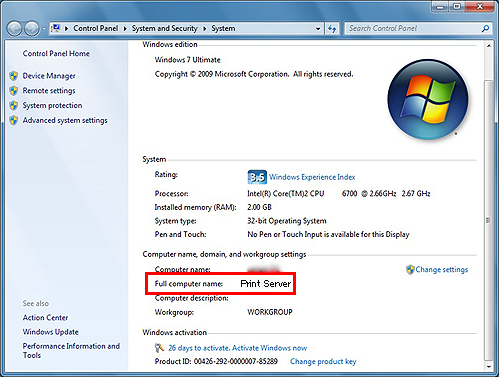Select the System and Security breadcrumb
This screenshot has height=377, width=500.
(x=165, y=28)
